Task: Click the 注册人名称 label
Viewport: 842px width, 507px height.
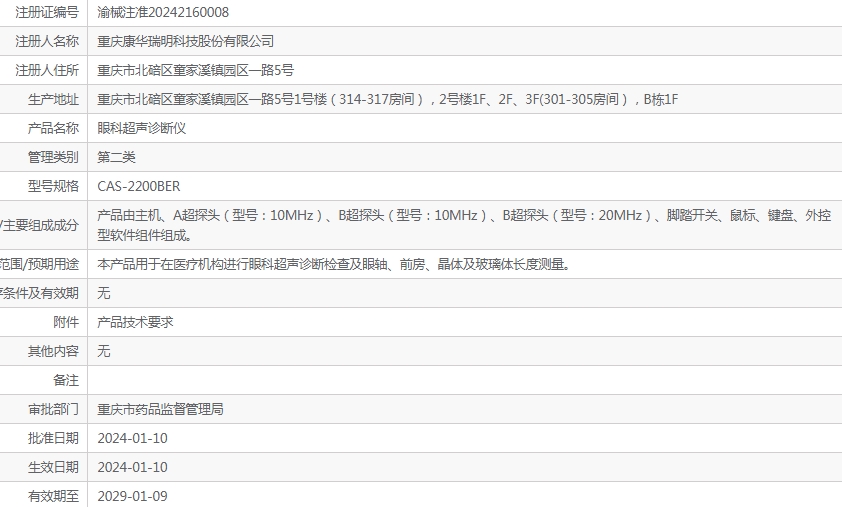Action: pos(47,41)
